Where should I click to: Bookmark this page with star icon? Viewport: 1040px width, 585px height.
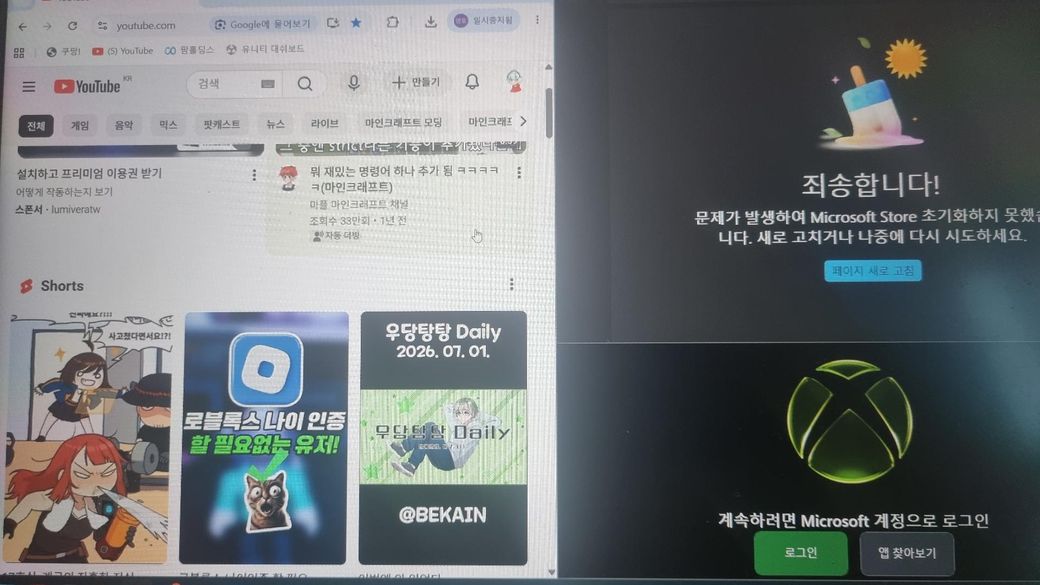click(x=356, y=23)
